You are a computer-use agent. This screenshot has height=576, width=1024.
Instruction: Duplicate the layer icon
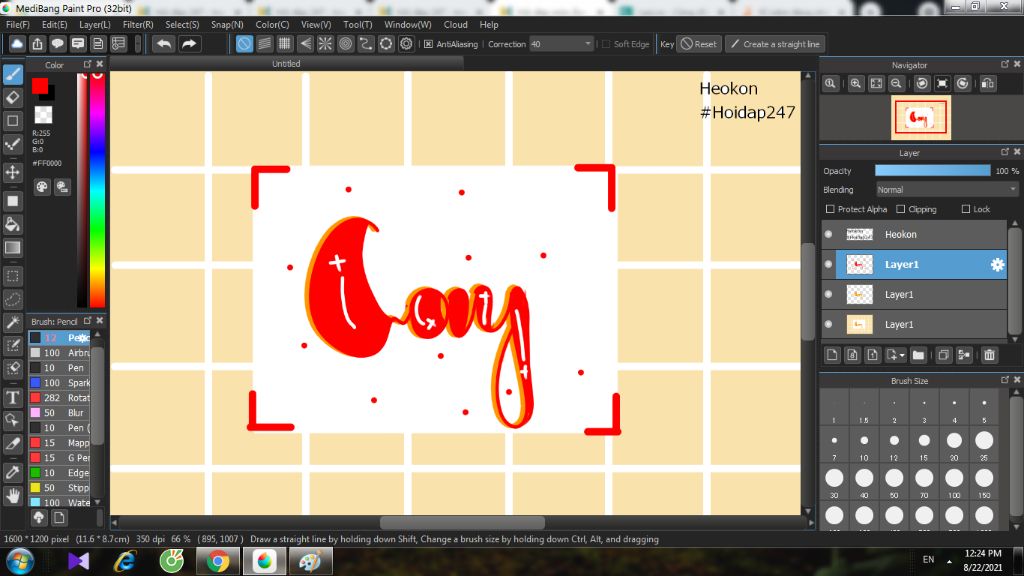click(x=943, y=355)
